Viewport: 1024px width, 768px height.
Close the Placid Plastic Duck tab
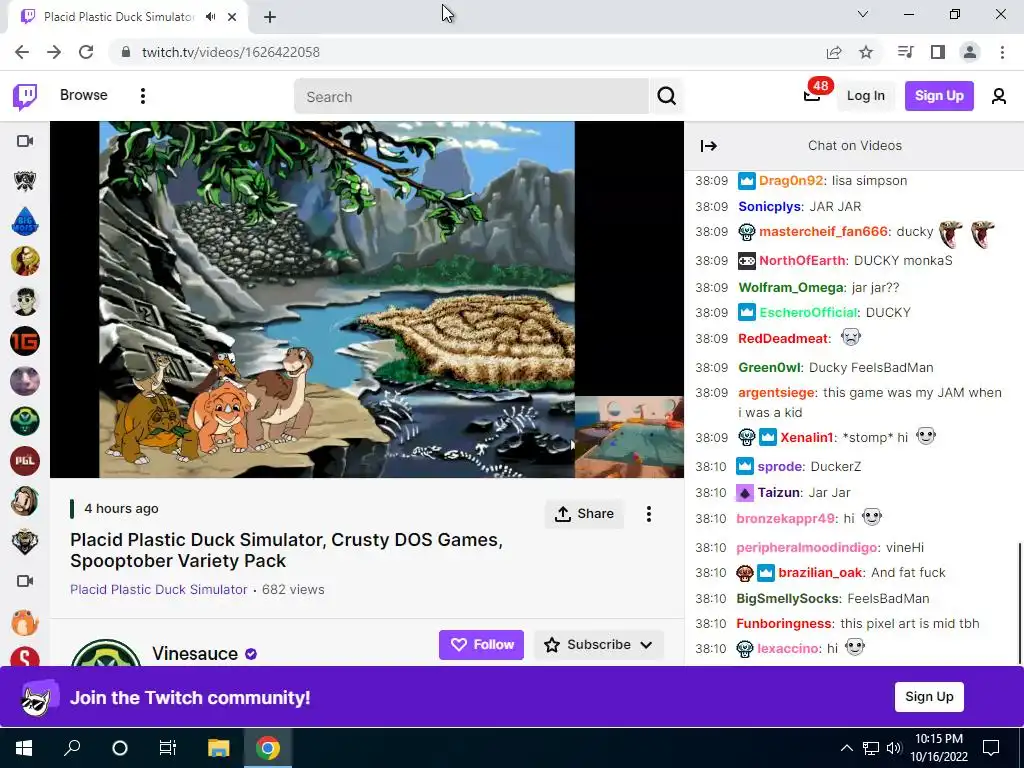coord(232,17)
